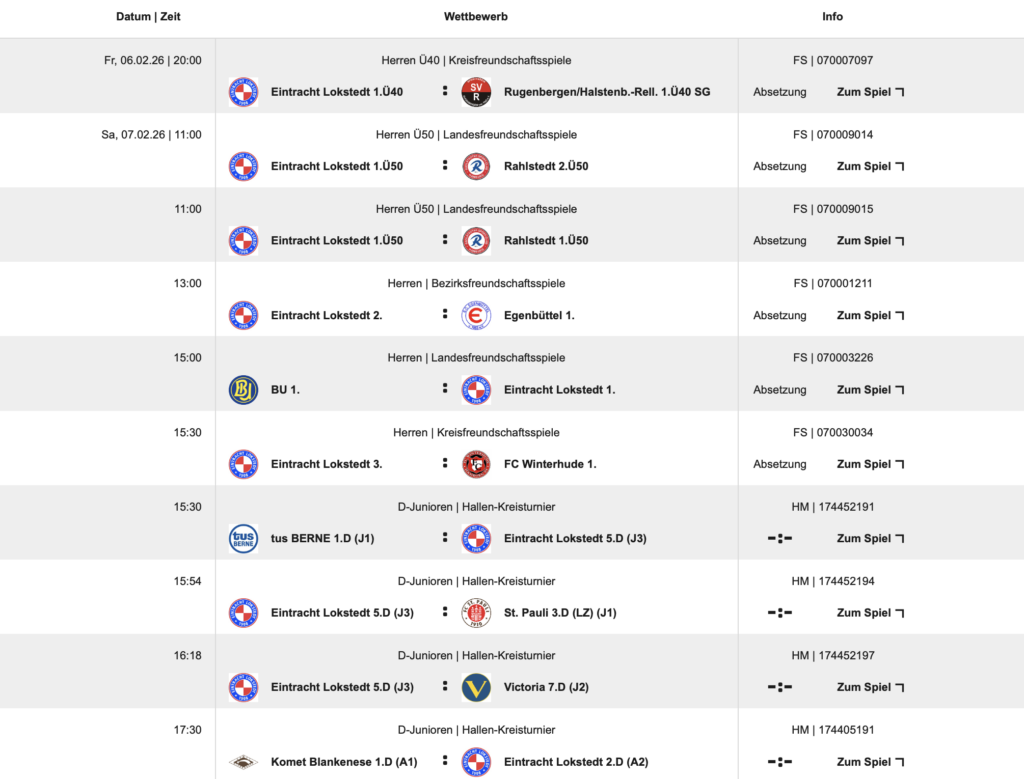The width and height of the screenshot is (1024, 779).
Task: Click the Komet Blankenese club logo
Action: coord(243,762)
